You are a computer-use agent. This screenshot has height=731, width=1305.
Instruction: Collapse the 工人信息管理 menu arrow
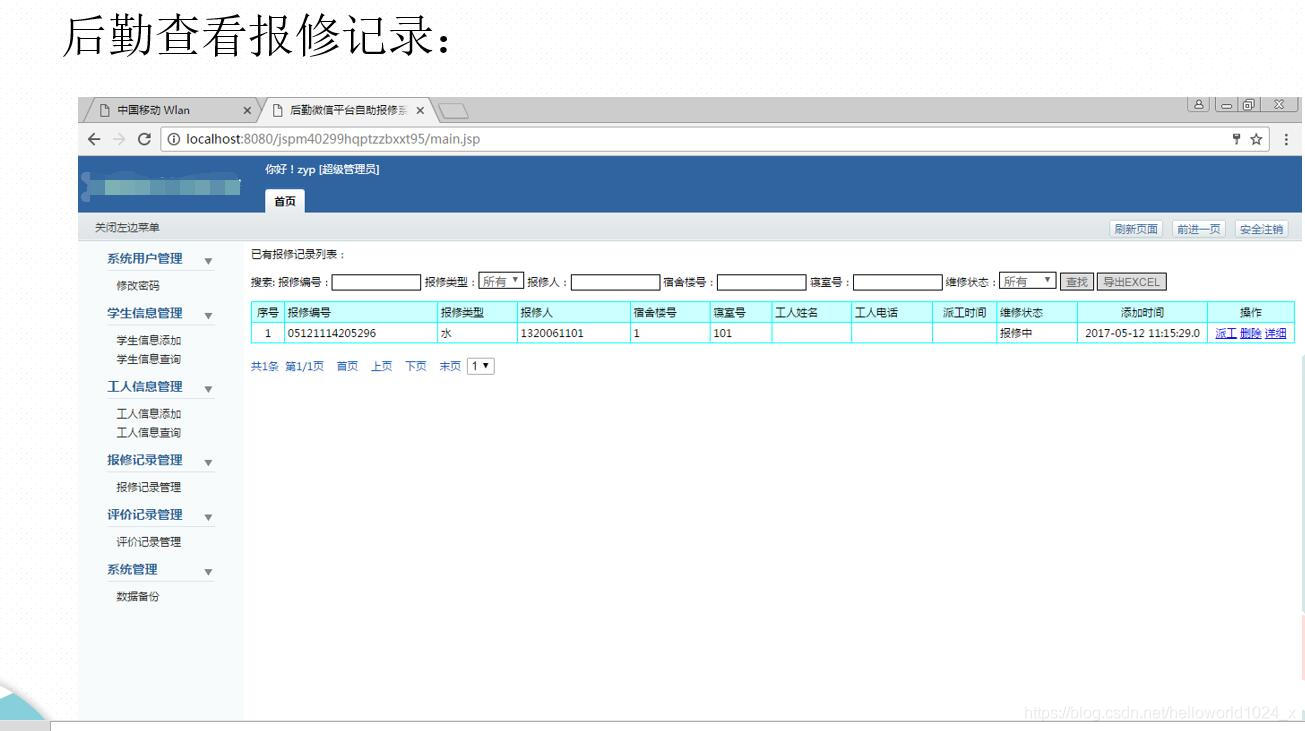[x=208, y=389]
